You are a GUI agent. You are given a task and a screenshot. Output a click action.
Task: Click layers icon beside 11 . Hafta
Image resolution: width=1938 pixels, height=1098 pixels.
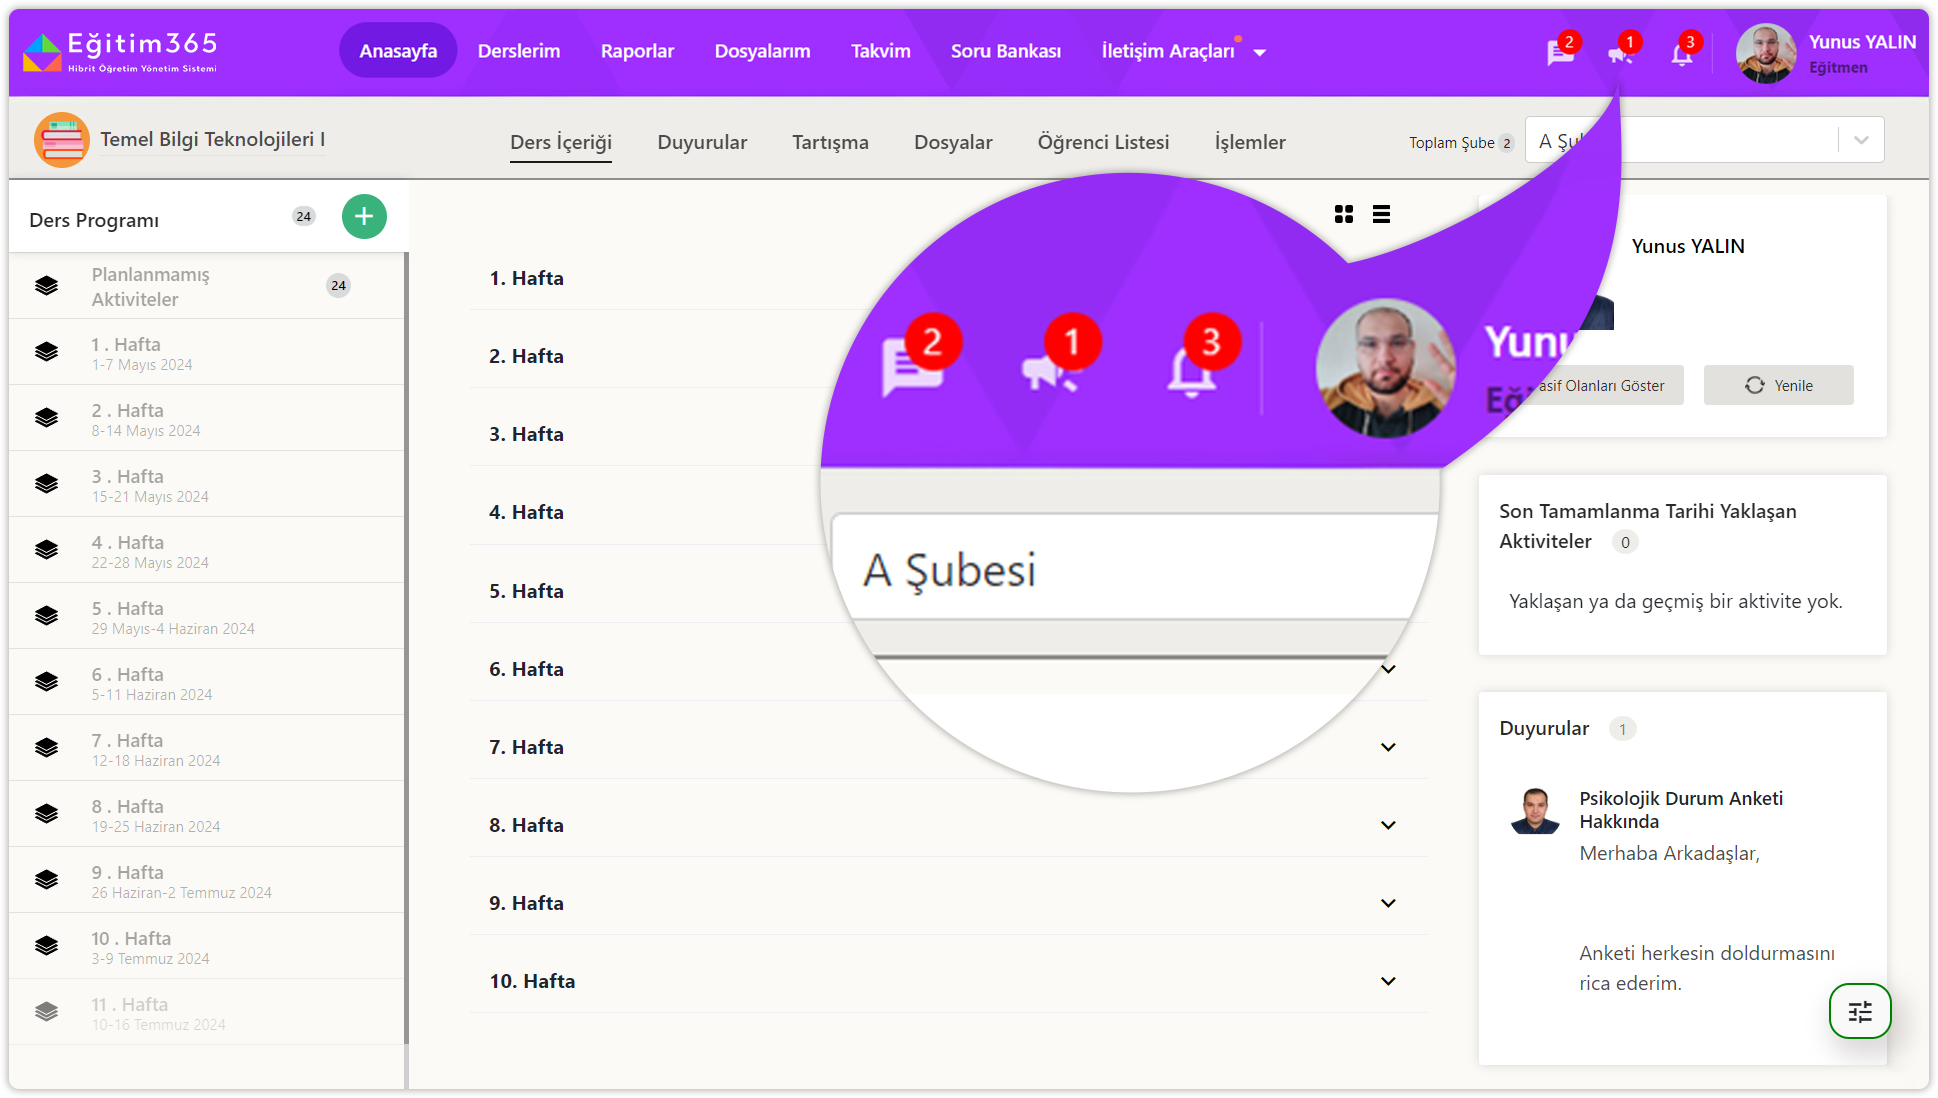pos(46,1012)
